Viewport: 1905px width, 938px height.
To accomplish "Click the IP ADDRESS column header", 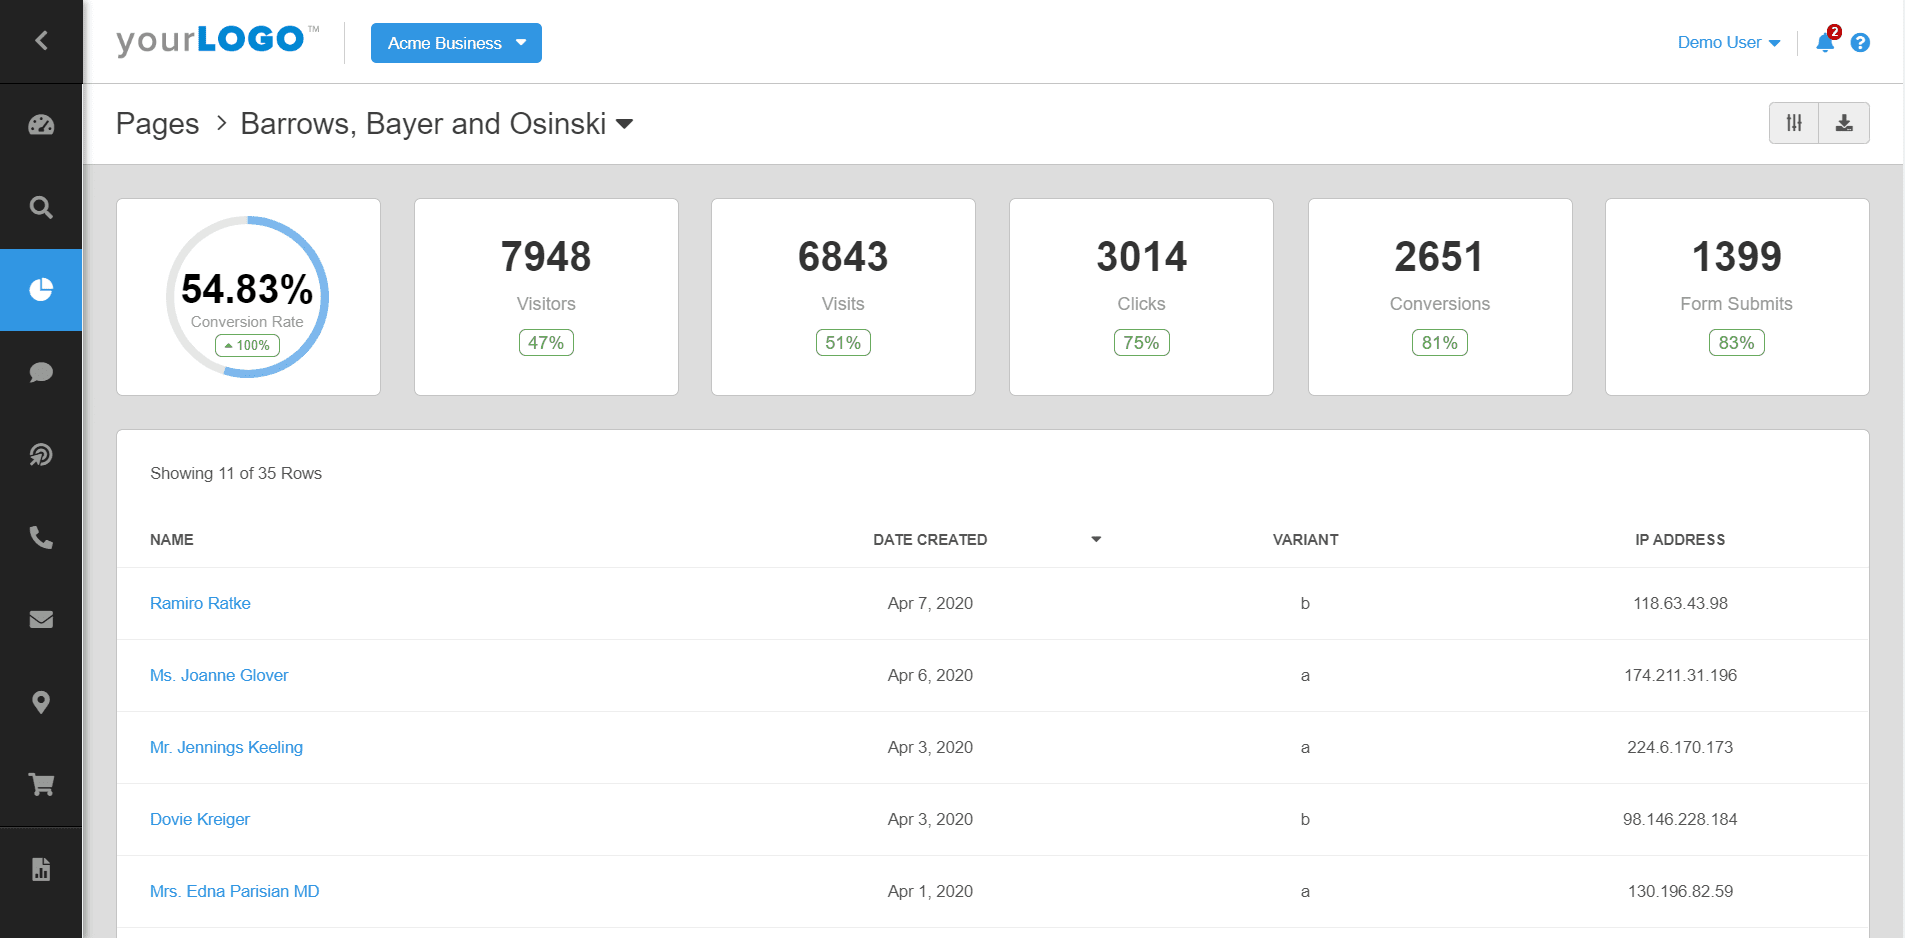I will pos(1680,539).
